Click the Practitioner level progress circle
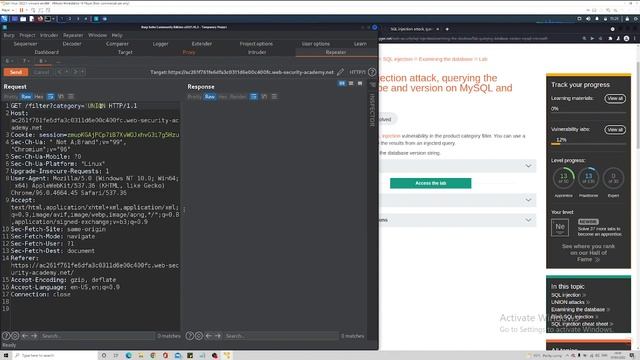This screenshot has height=360, width=640. pos(588,178)
